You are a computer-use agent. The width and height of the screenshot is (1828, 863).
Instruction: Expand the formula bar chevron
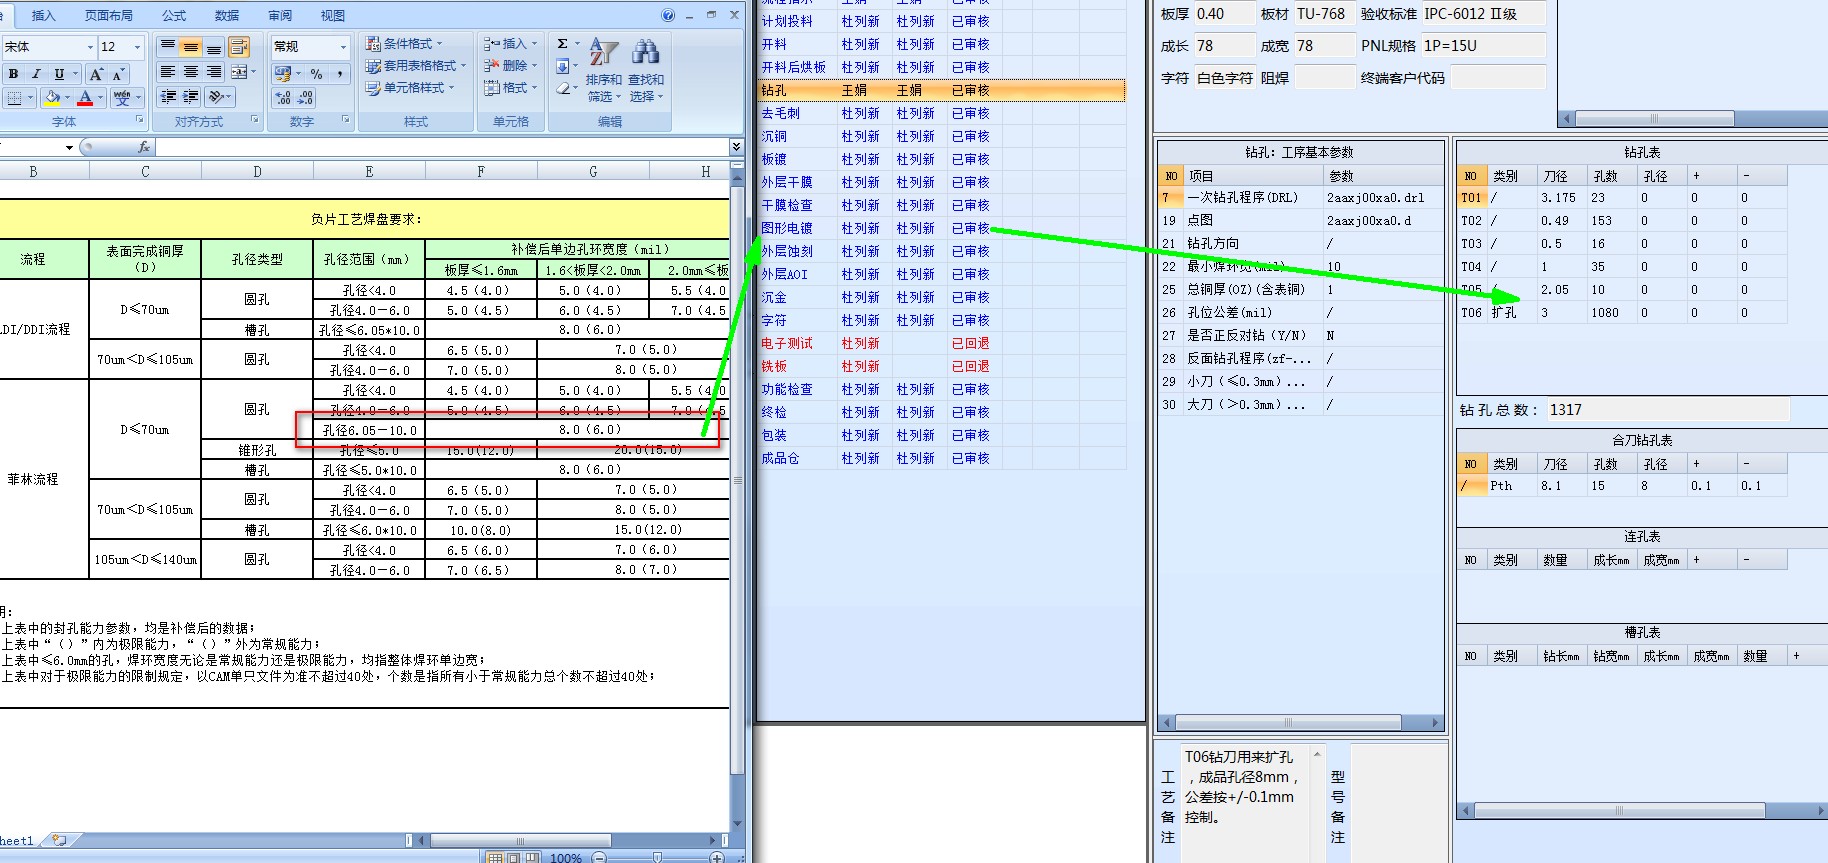737,147
